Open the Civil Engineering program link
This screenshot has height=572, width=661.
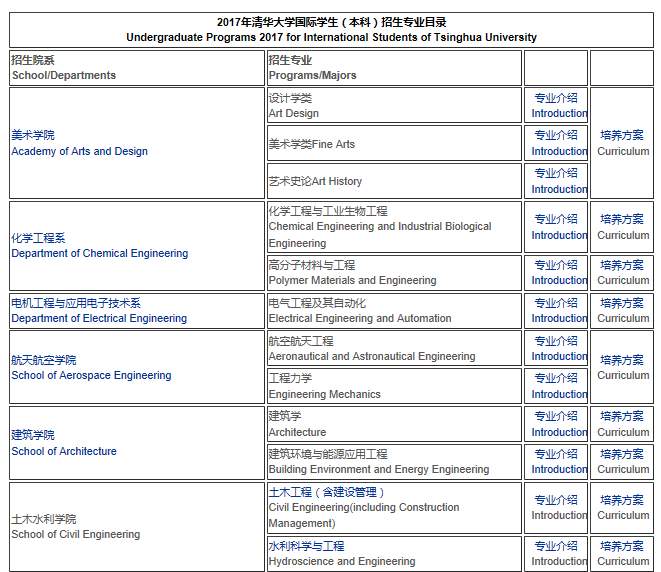pyautogui.click(x=327, y=492)
